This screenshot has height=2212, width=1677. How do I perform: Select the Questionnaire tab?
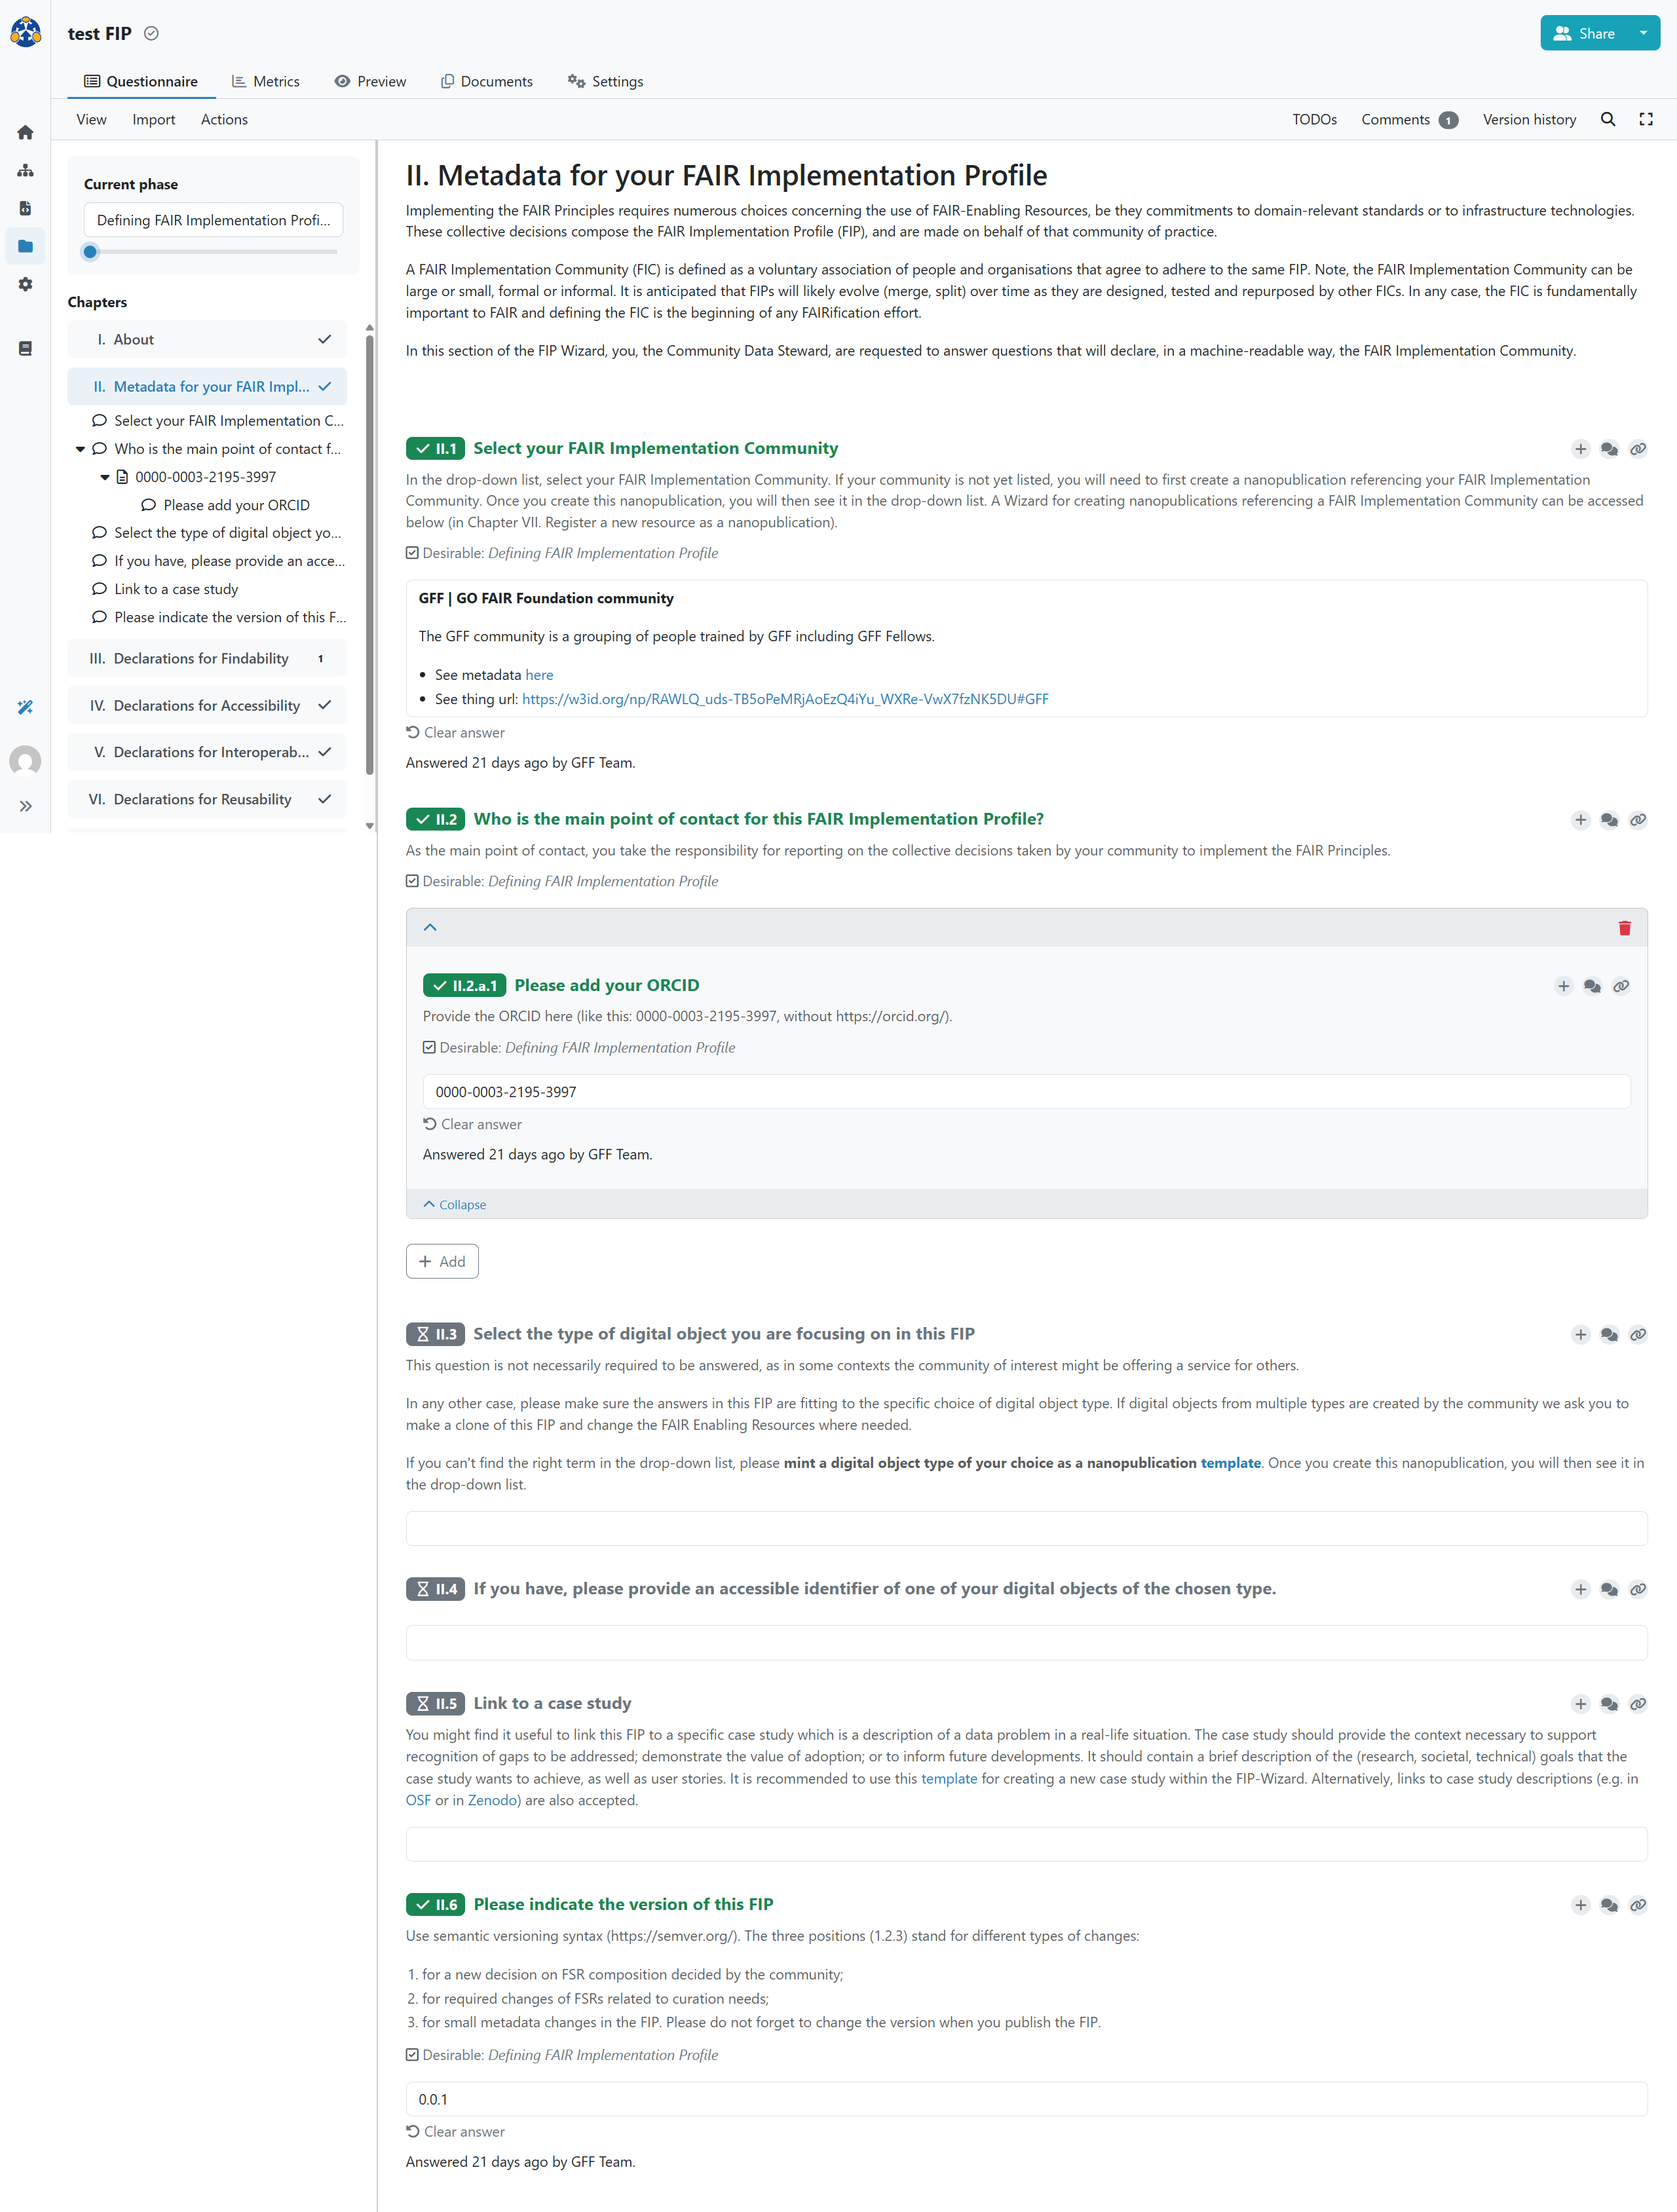click(x=141, y=81)
